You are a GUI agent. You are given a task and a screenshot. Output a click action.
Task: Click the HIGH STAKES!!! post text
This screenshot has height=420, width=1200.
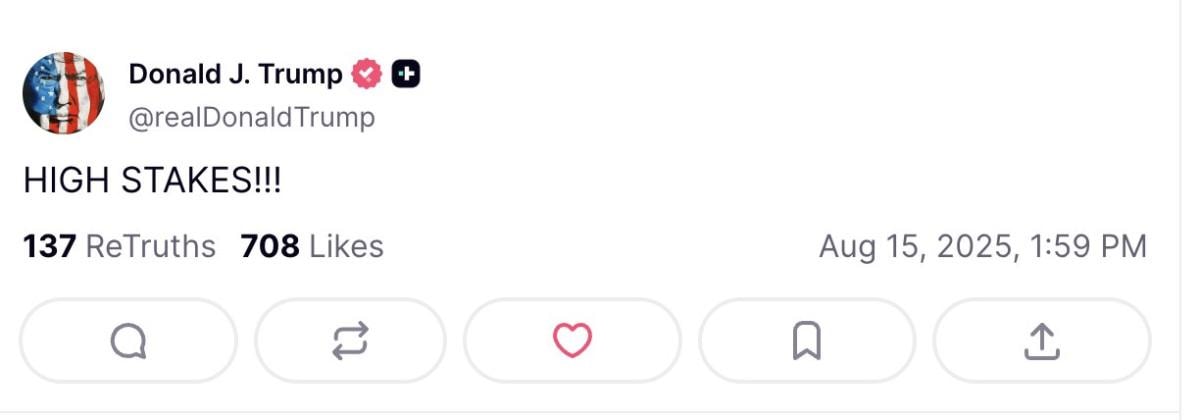point(152,181)
